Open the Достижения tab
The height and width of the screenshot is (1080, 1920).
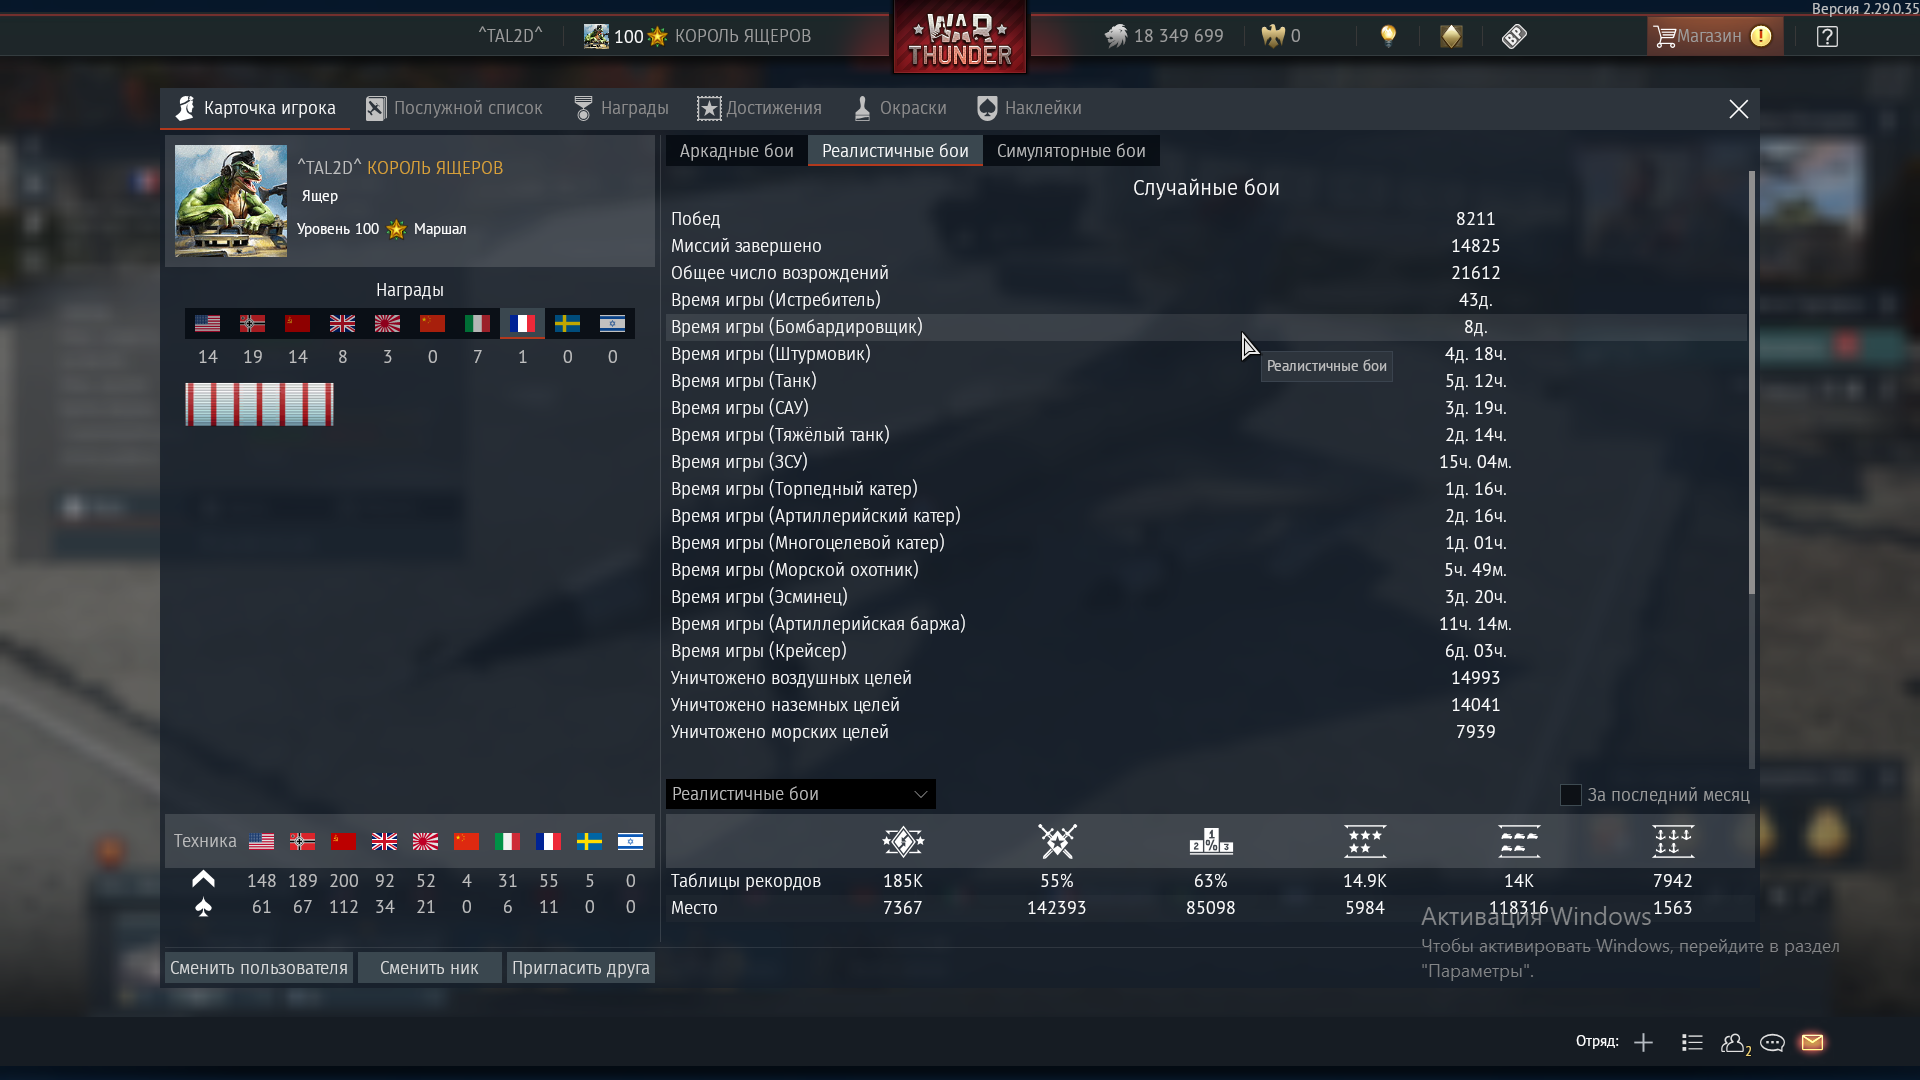point(759,108)
